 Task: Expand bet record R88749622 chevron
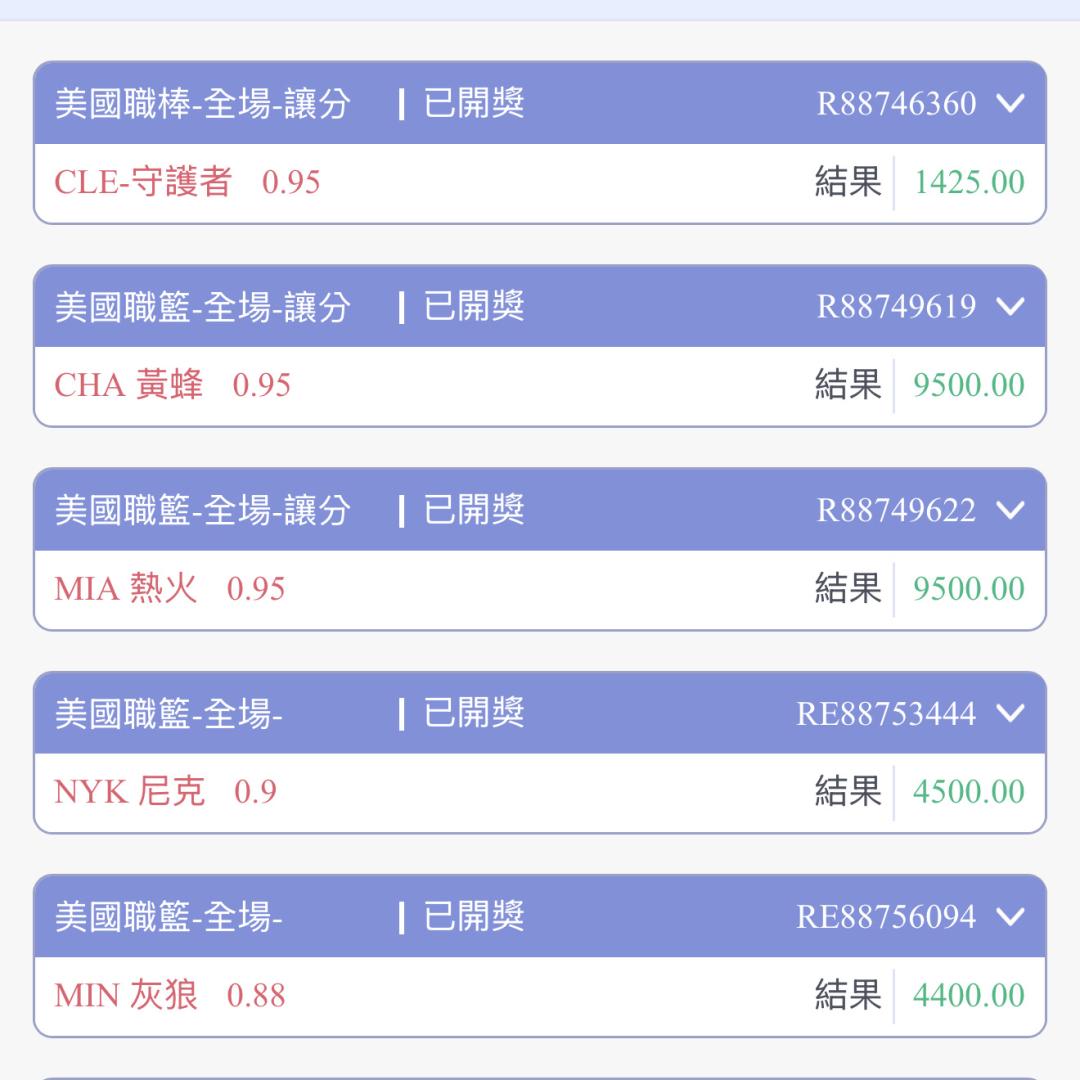pyautogui.click(x=1011, y=511)
